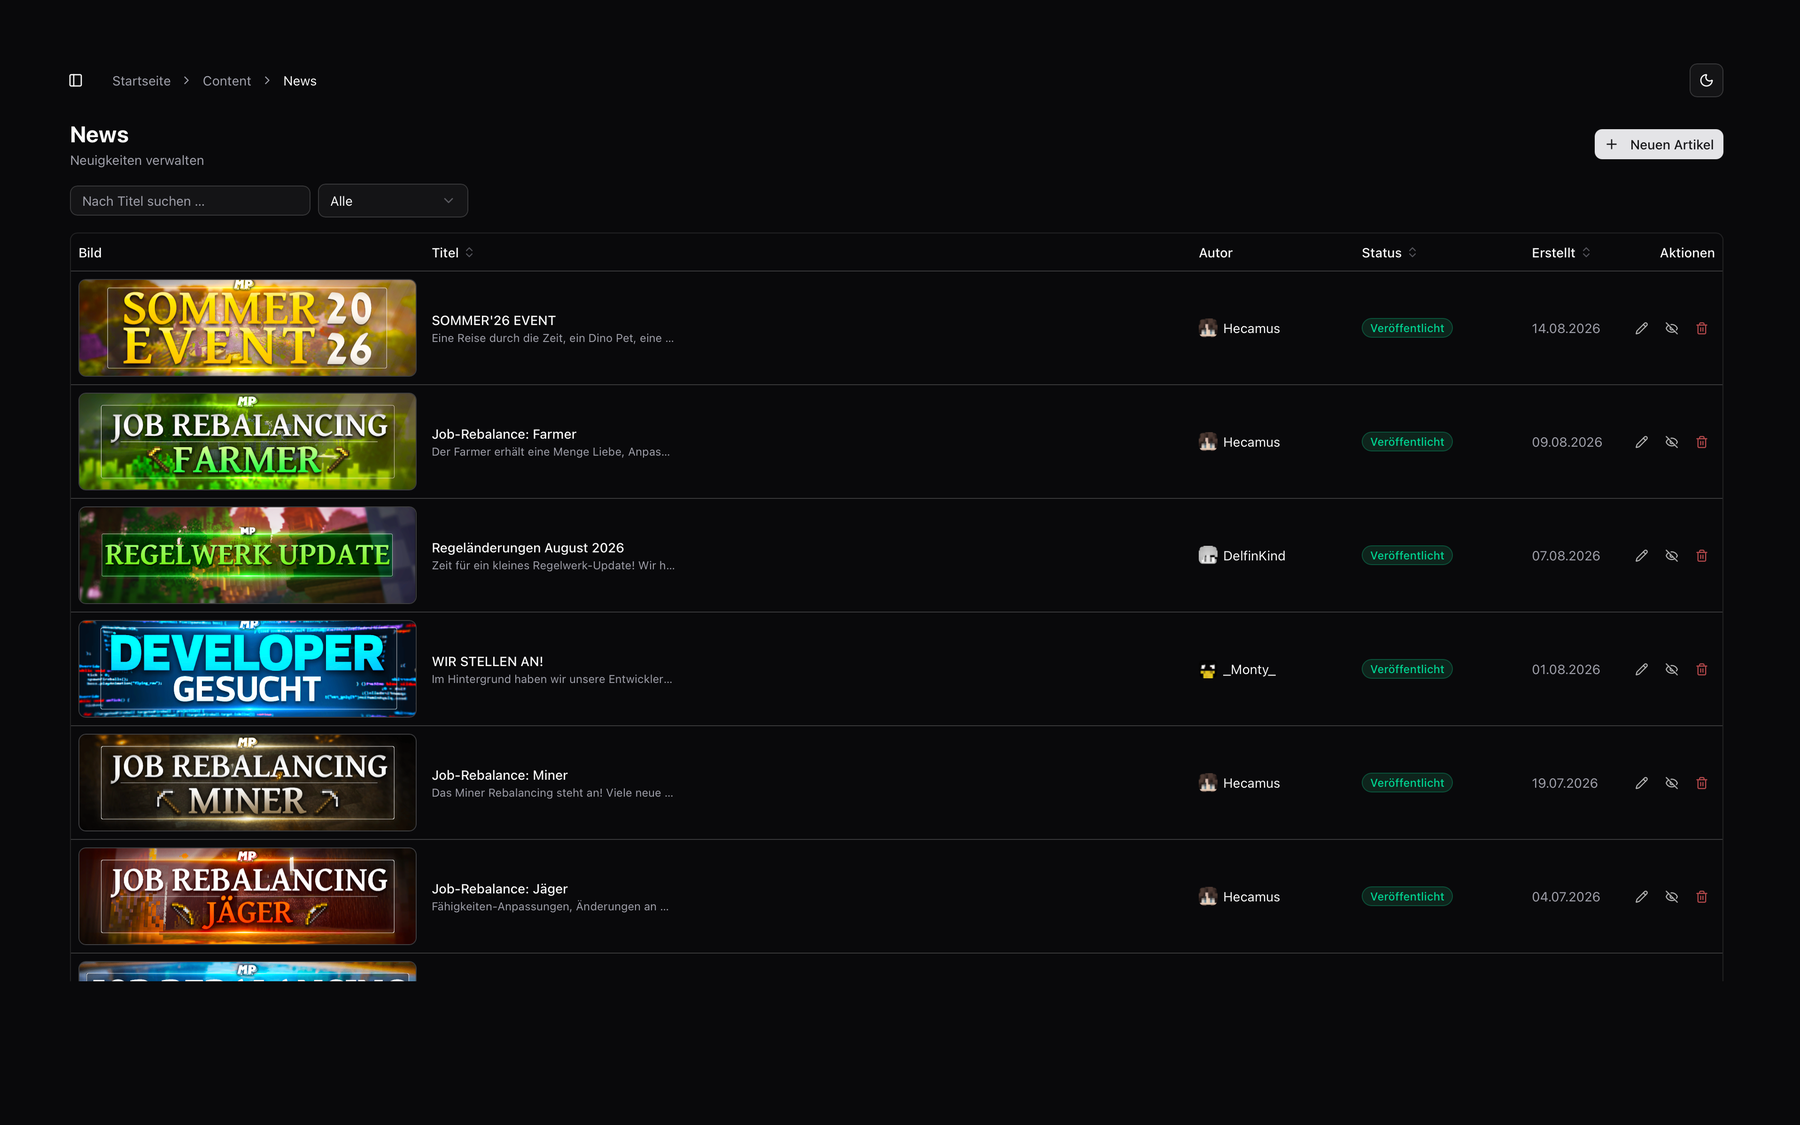Click the Bild column header
1800x1125 pixels.
click(90, 253)
